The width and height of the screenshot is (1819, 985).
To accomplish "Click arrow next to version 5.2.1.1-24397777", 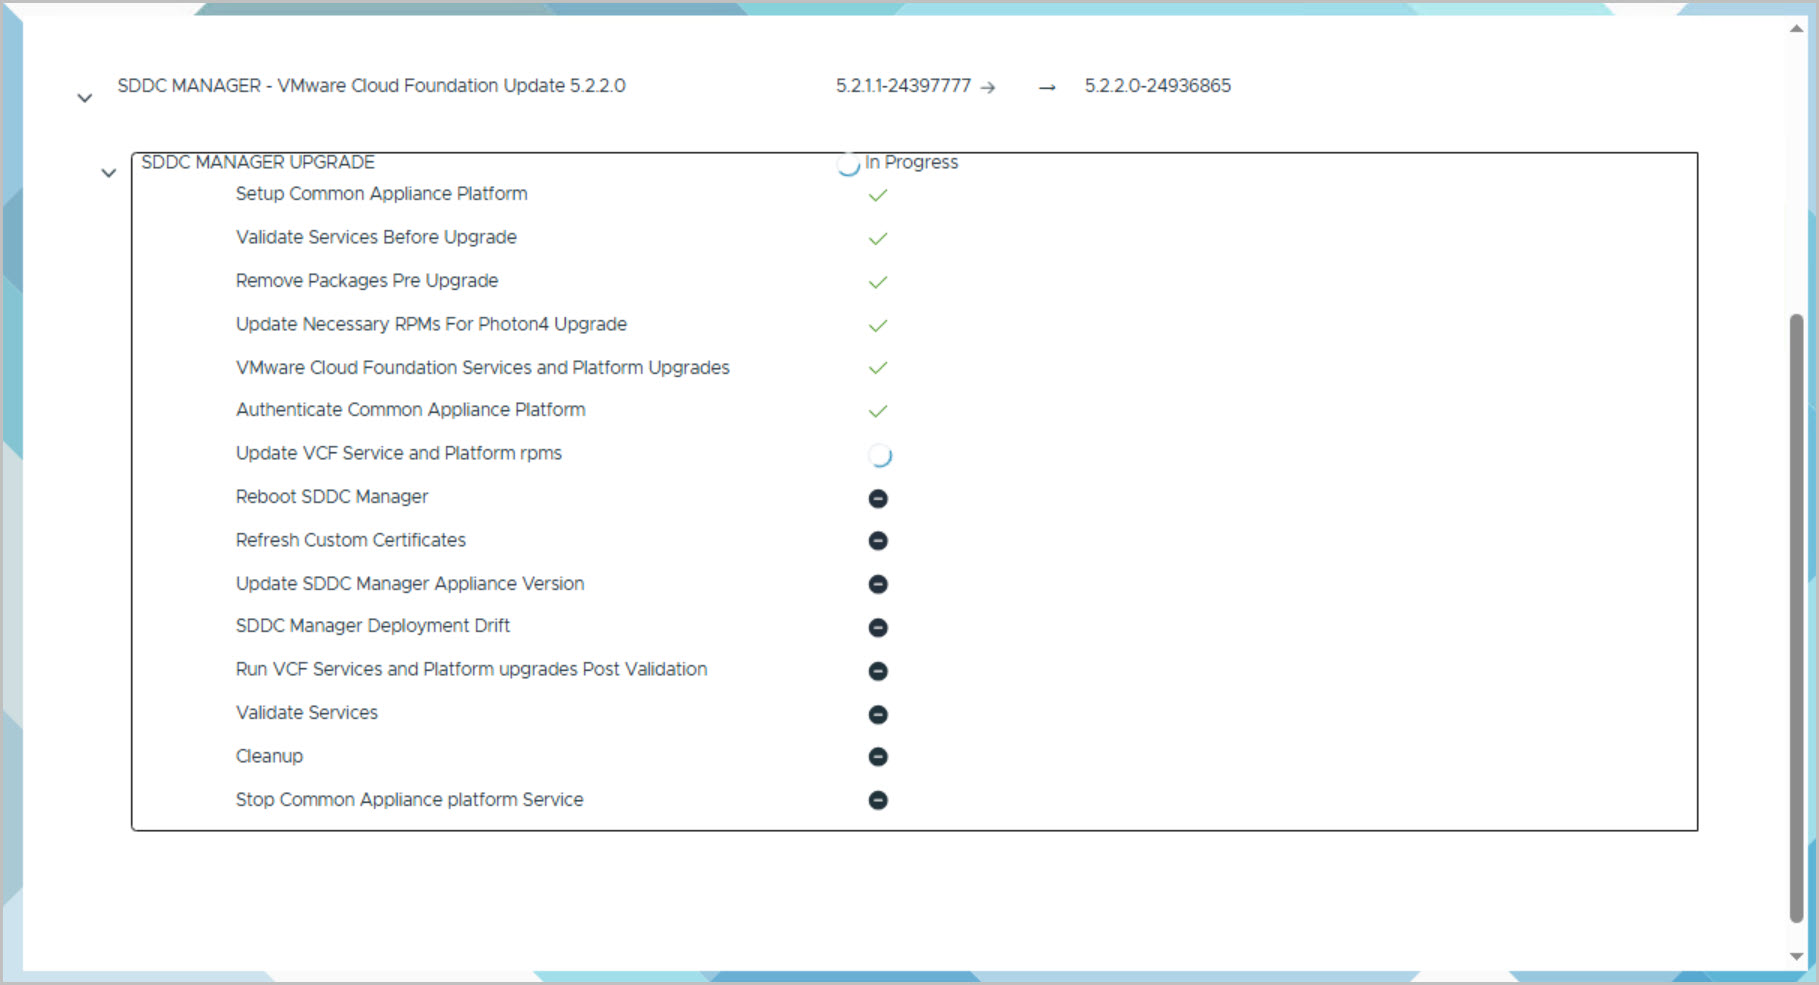I will pos(988,88).
